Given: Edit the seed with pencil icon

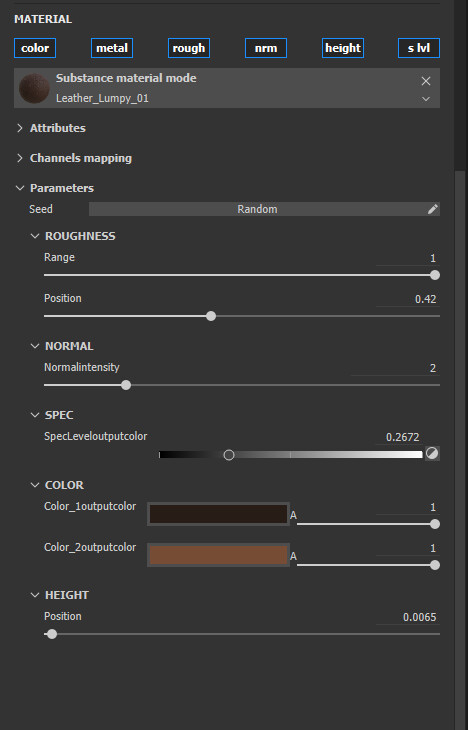Looking at the screenshot, I should click(x=433, y=209).
